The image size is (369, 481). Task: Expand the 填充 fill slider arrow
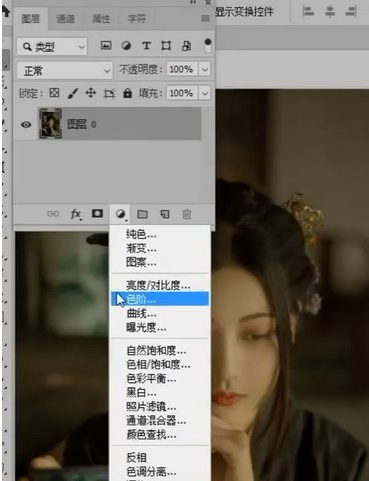(x=205, y=93)
